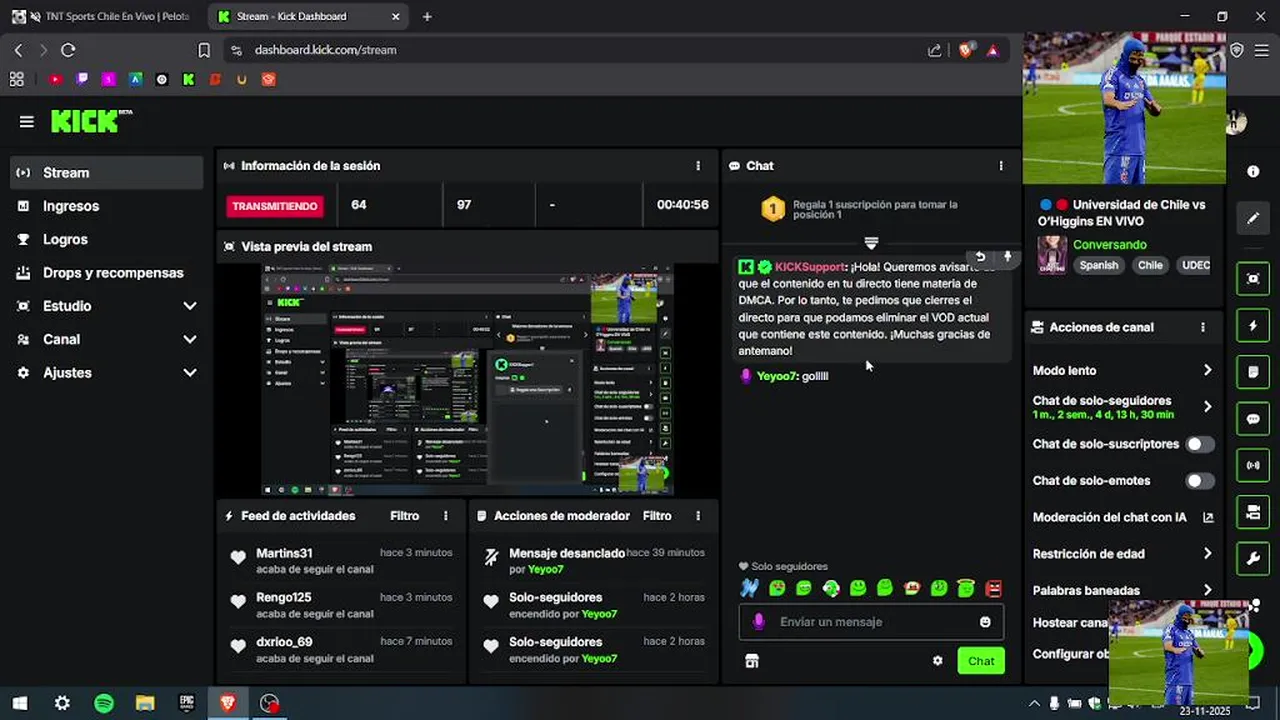Open Spotify from the taskbar

104,703
